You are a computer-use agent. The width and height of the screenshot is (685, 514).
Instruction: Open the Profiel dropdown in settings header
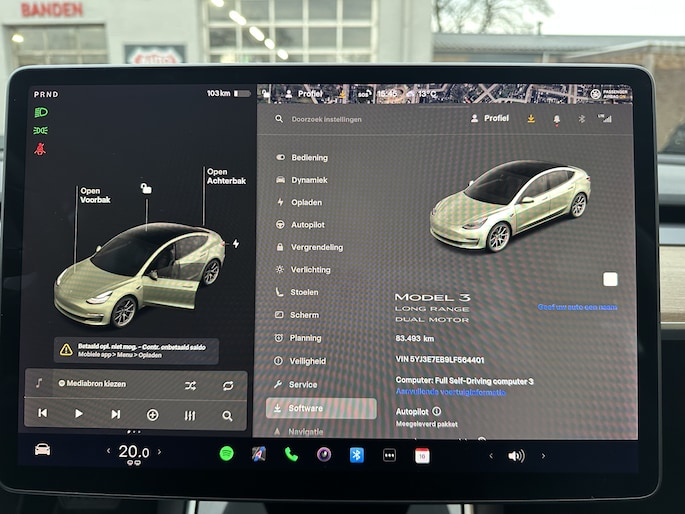490,118
